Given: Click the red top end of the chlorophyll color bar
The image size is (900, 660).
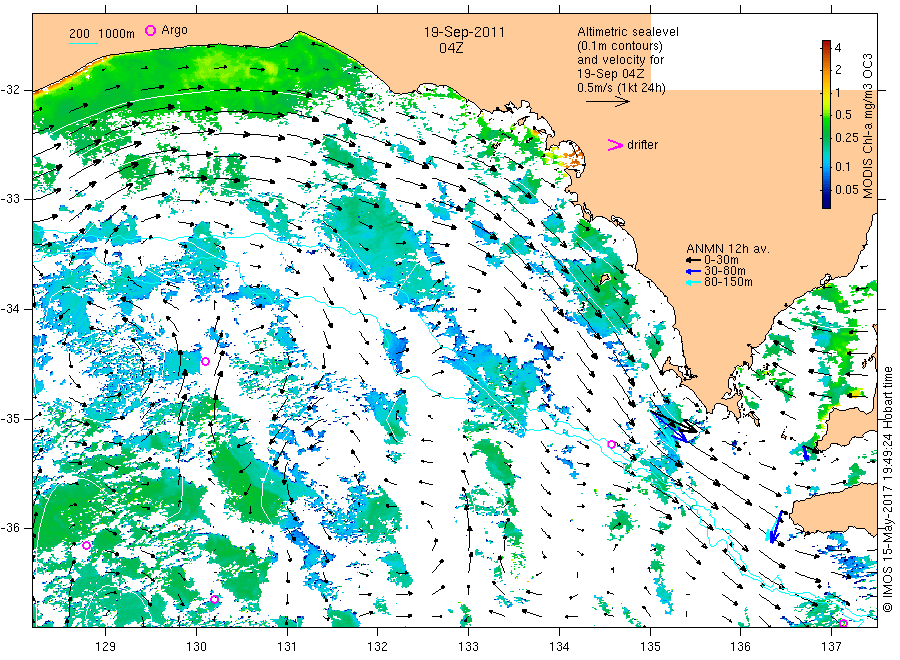Looking at the screenshot, I should (x=827, y=45).
